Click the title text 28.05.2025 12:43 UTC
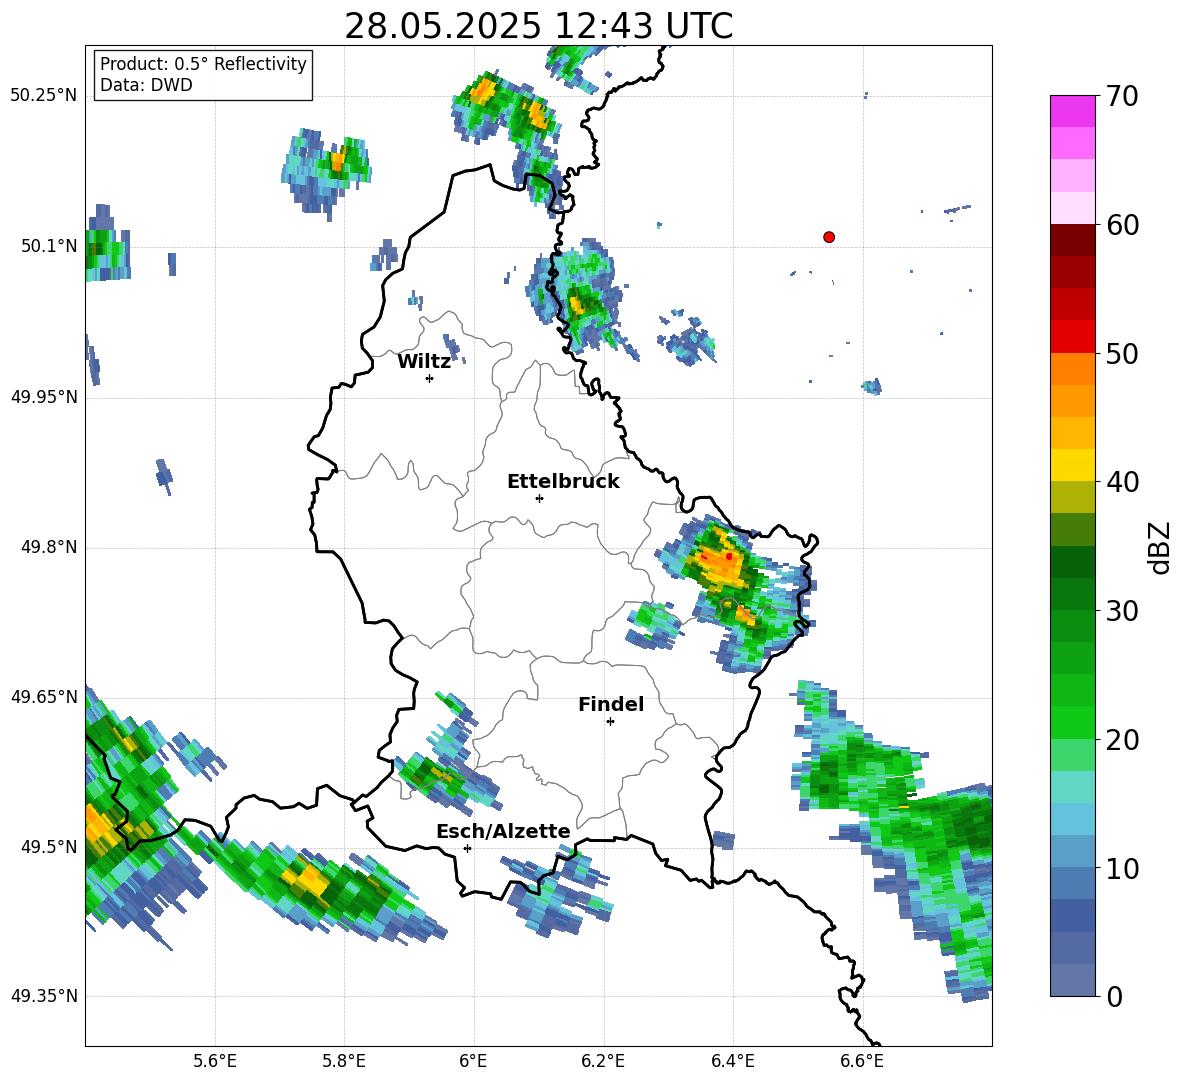The height and width of the screenshot is (1081, 1184). pos(538,26)
